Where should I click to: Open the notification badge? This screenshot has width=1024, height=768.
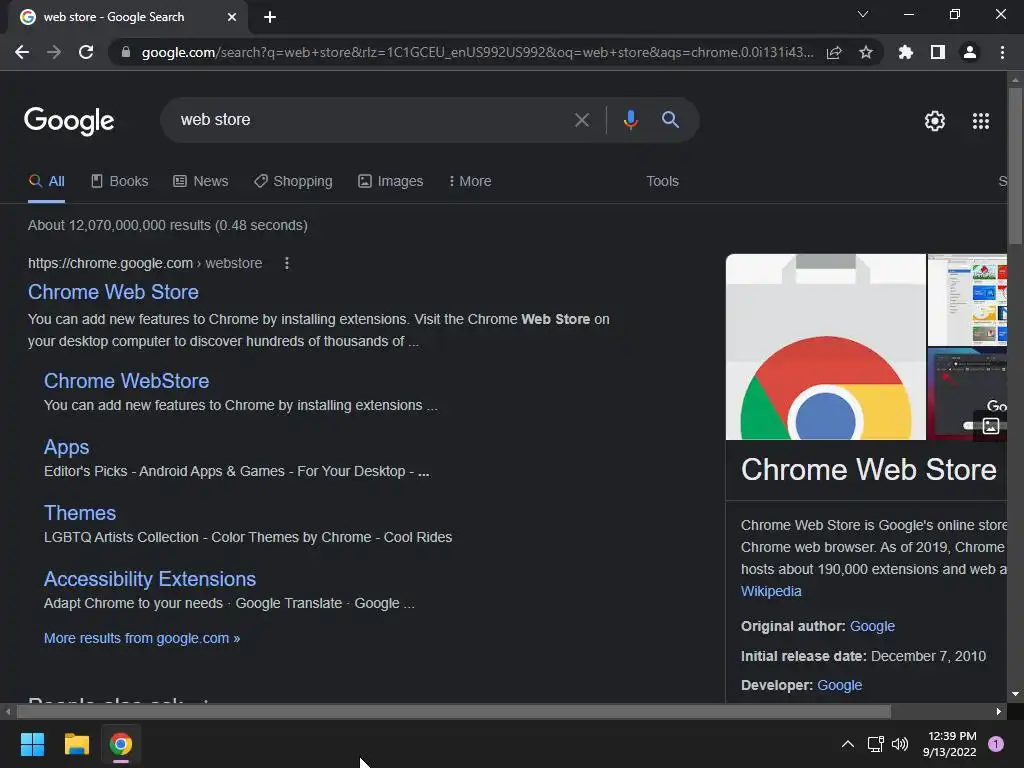[x=996, y=744]
